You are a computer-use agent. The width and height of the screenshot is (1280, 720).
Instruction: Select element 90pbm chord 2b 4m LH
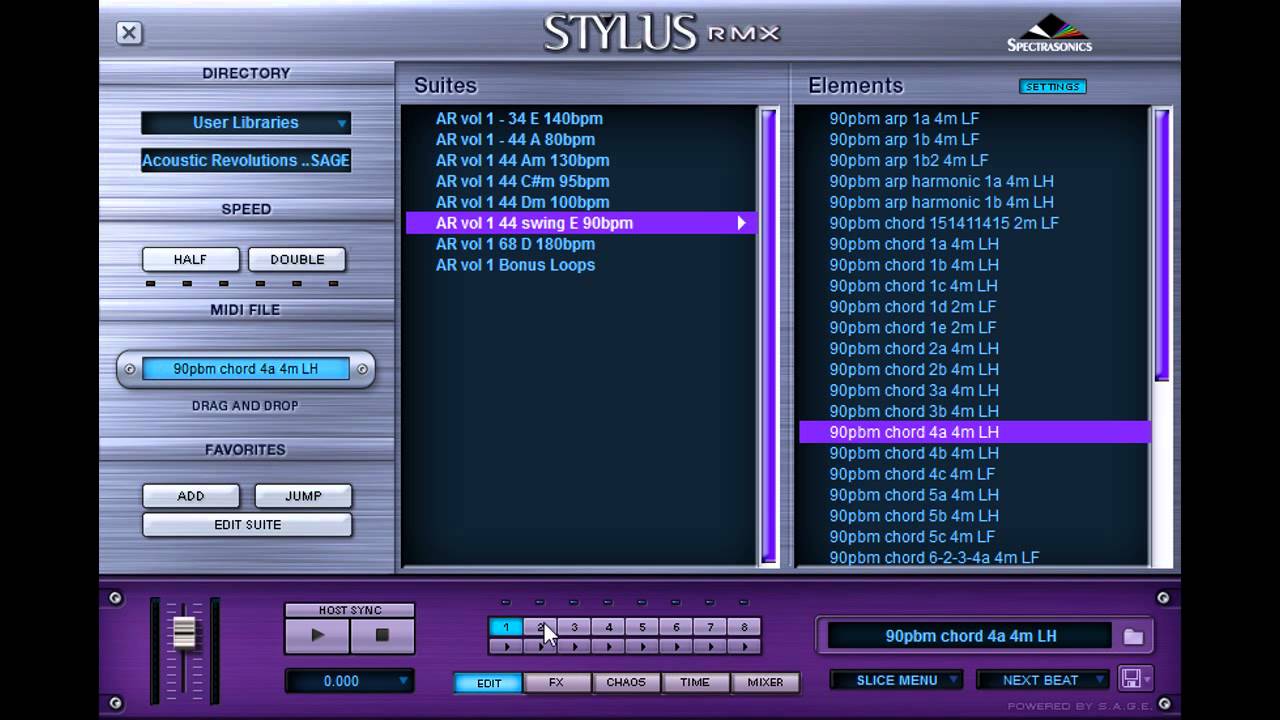tap(975, 369)
